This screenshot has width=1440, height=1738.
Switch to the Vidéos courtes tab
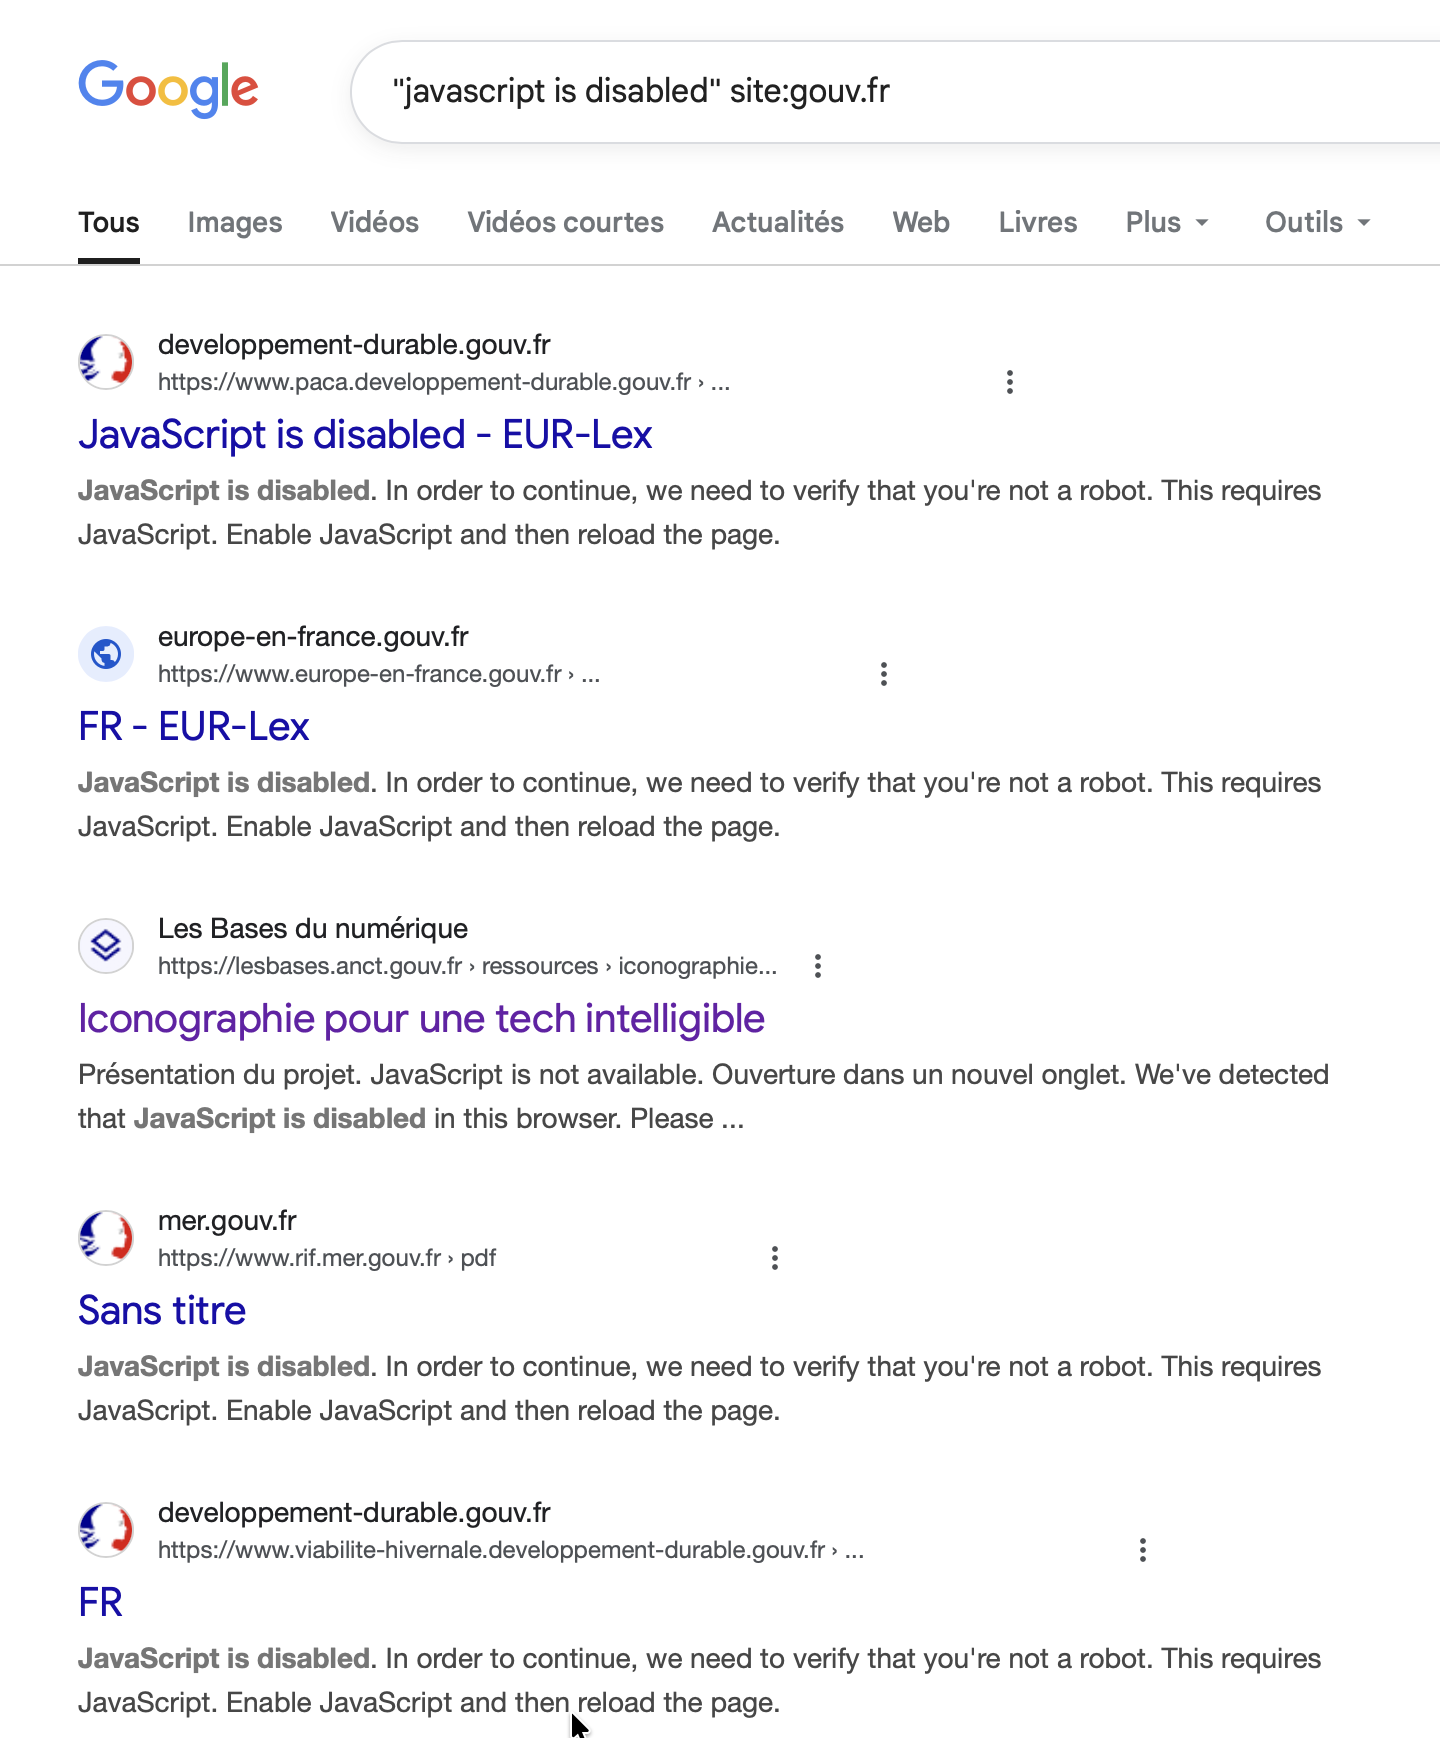click(565, 222)
